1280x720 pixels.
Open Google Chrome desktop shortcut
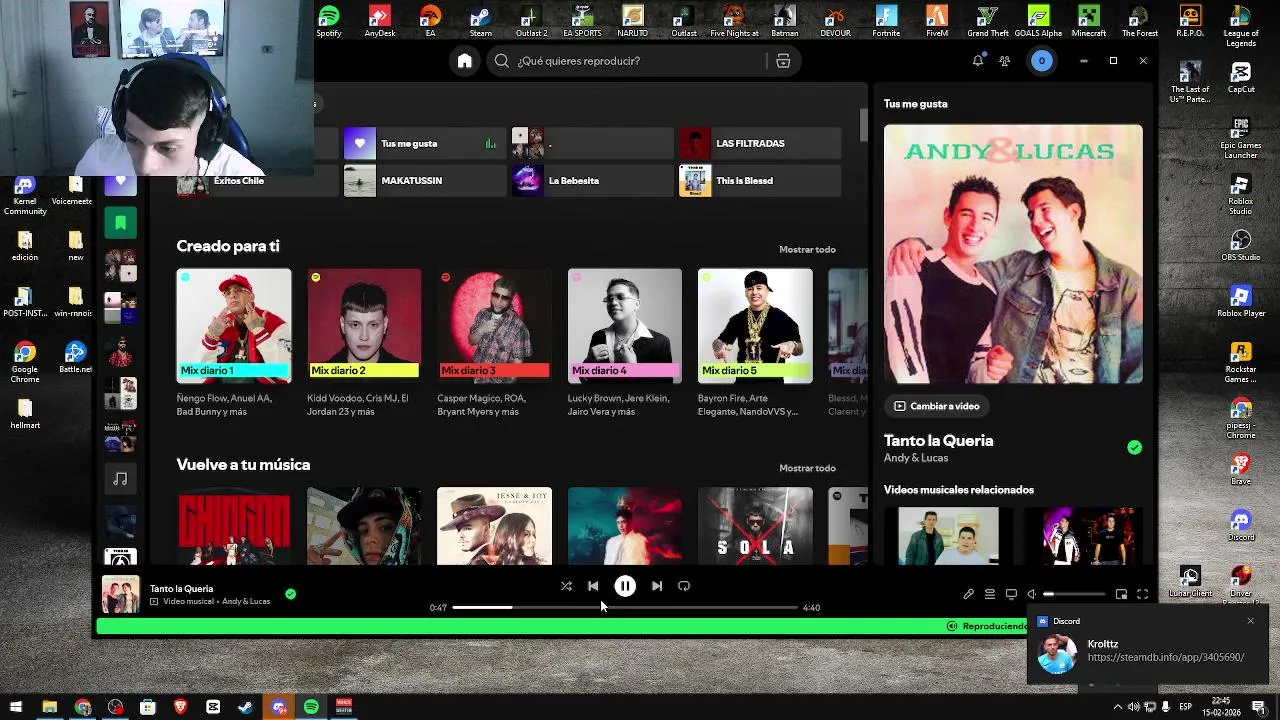pos(25,362)
